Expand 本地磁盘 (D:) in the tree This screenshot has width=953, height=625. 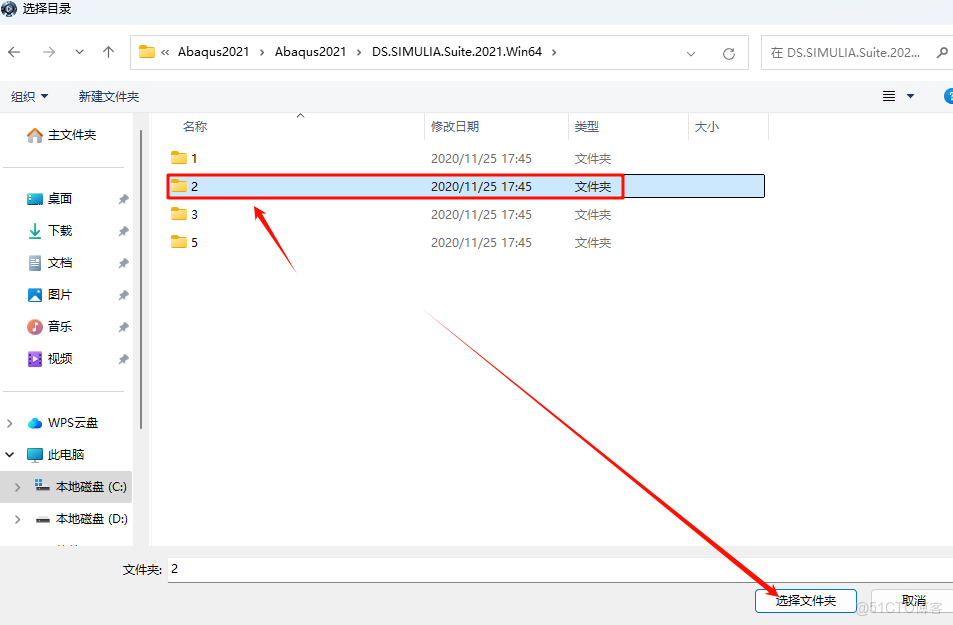pos(19,518)
